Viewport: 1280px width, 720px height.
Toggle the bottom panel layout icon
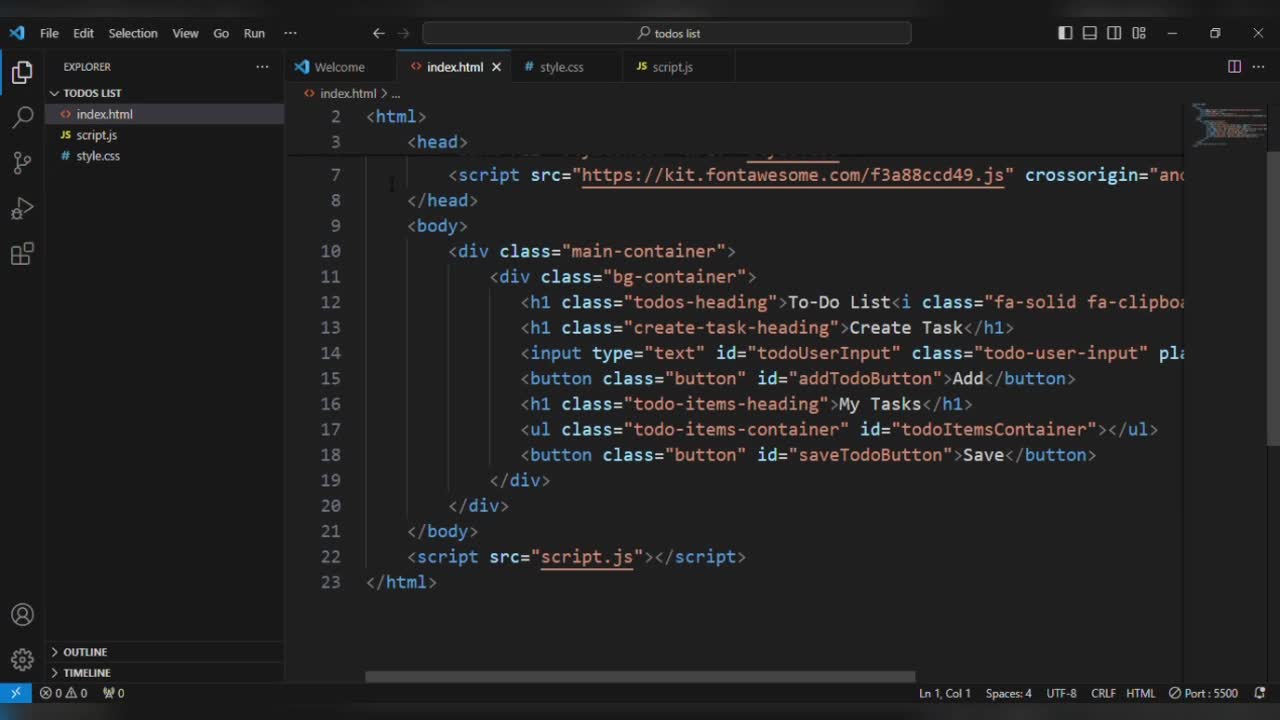pos(1090,33)
